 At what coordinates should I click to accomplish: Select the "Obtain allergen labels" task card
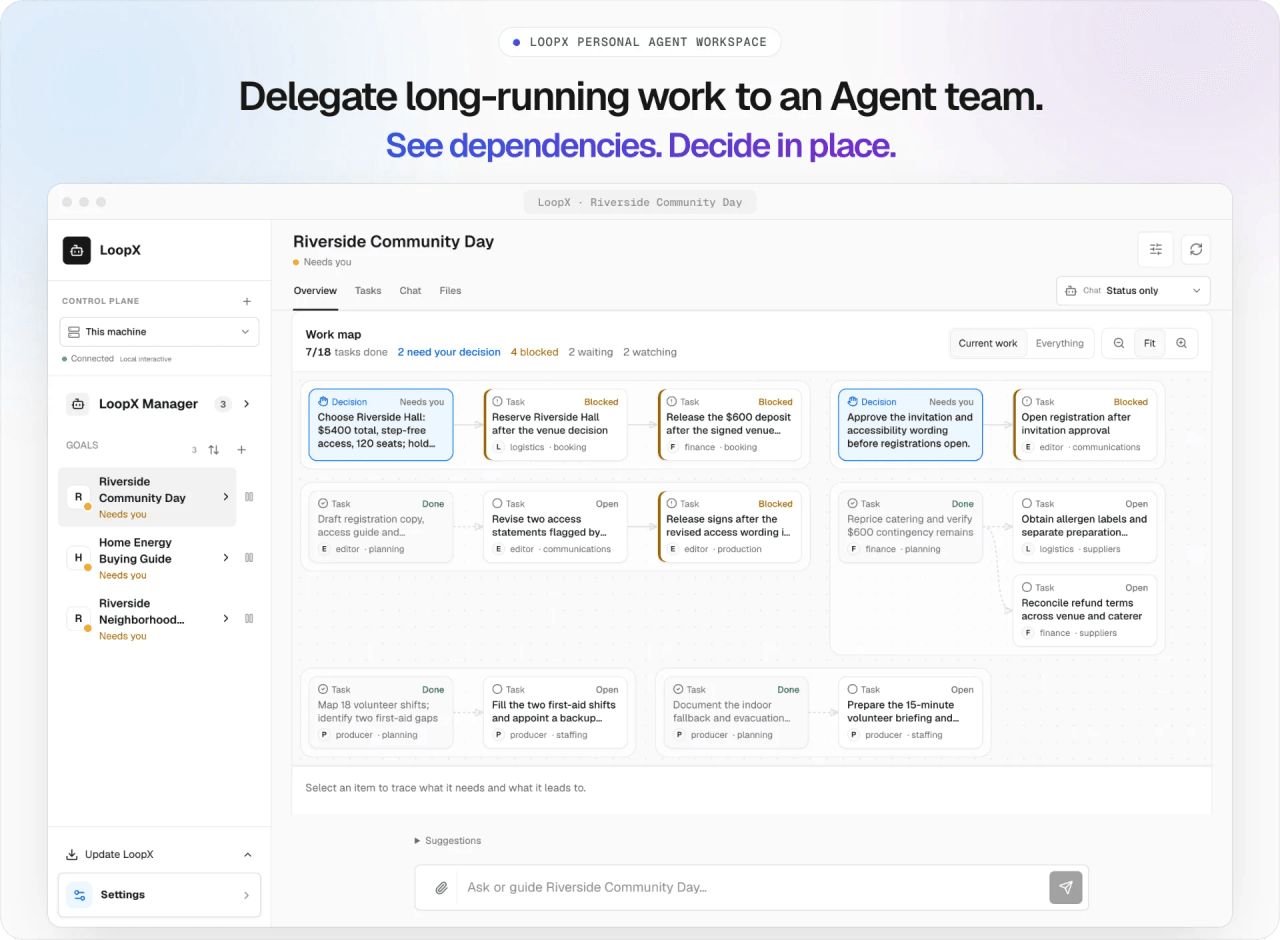point(1085,527)
